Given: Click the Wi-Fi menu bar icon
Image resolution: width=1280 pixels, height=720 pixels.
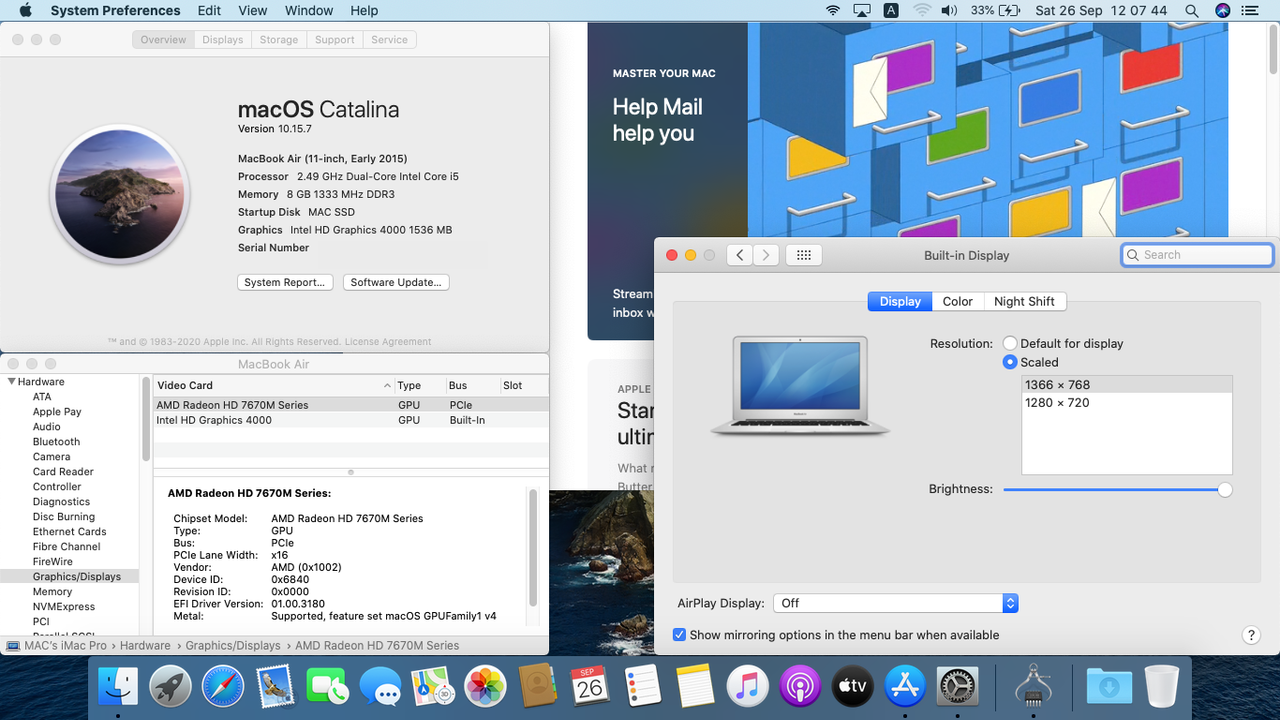Looking at the screenshot, I should tap(833, 10).
